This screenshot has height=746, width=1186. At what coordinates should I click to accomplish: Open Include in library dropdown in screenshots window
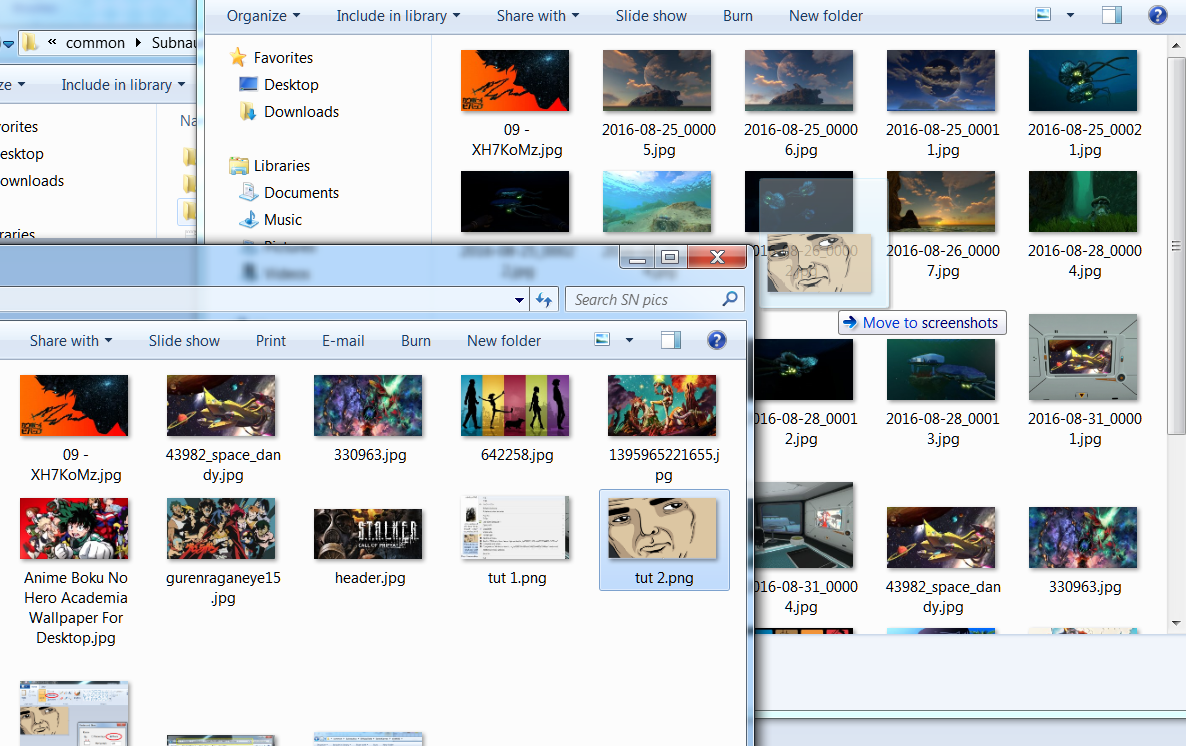point(398,16)
